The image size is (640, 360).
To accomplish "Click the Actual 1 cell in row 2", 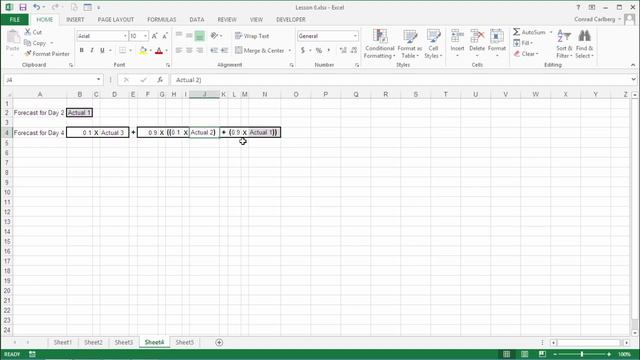I will (x=80, y=113).
